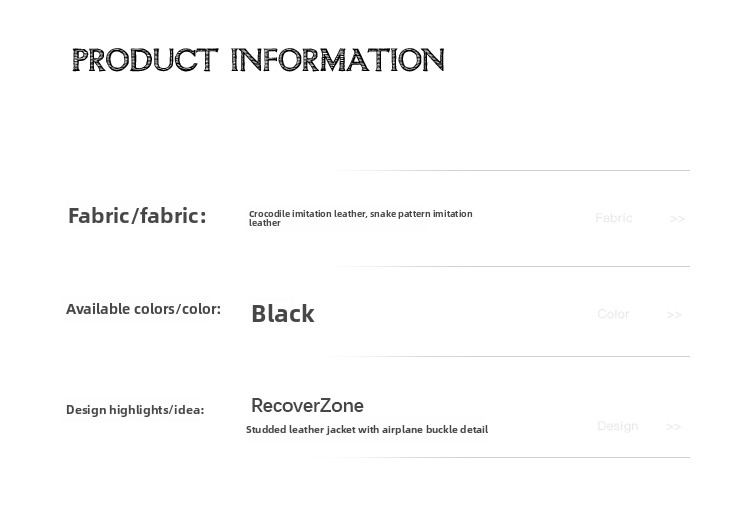This screenshot has height=510, width=750.
Task: Select the faint Color label
Action: click(613, 314)
